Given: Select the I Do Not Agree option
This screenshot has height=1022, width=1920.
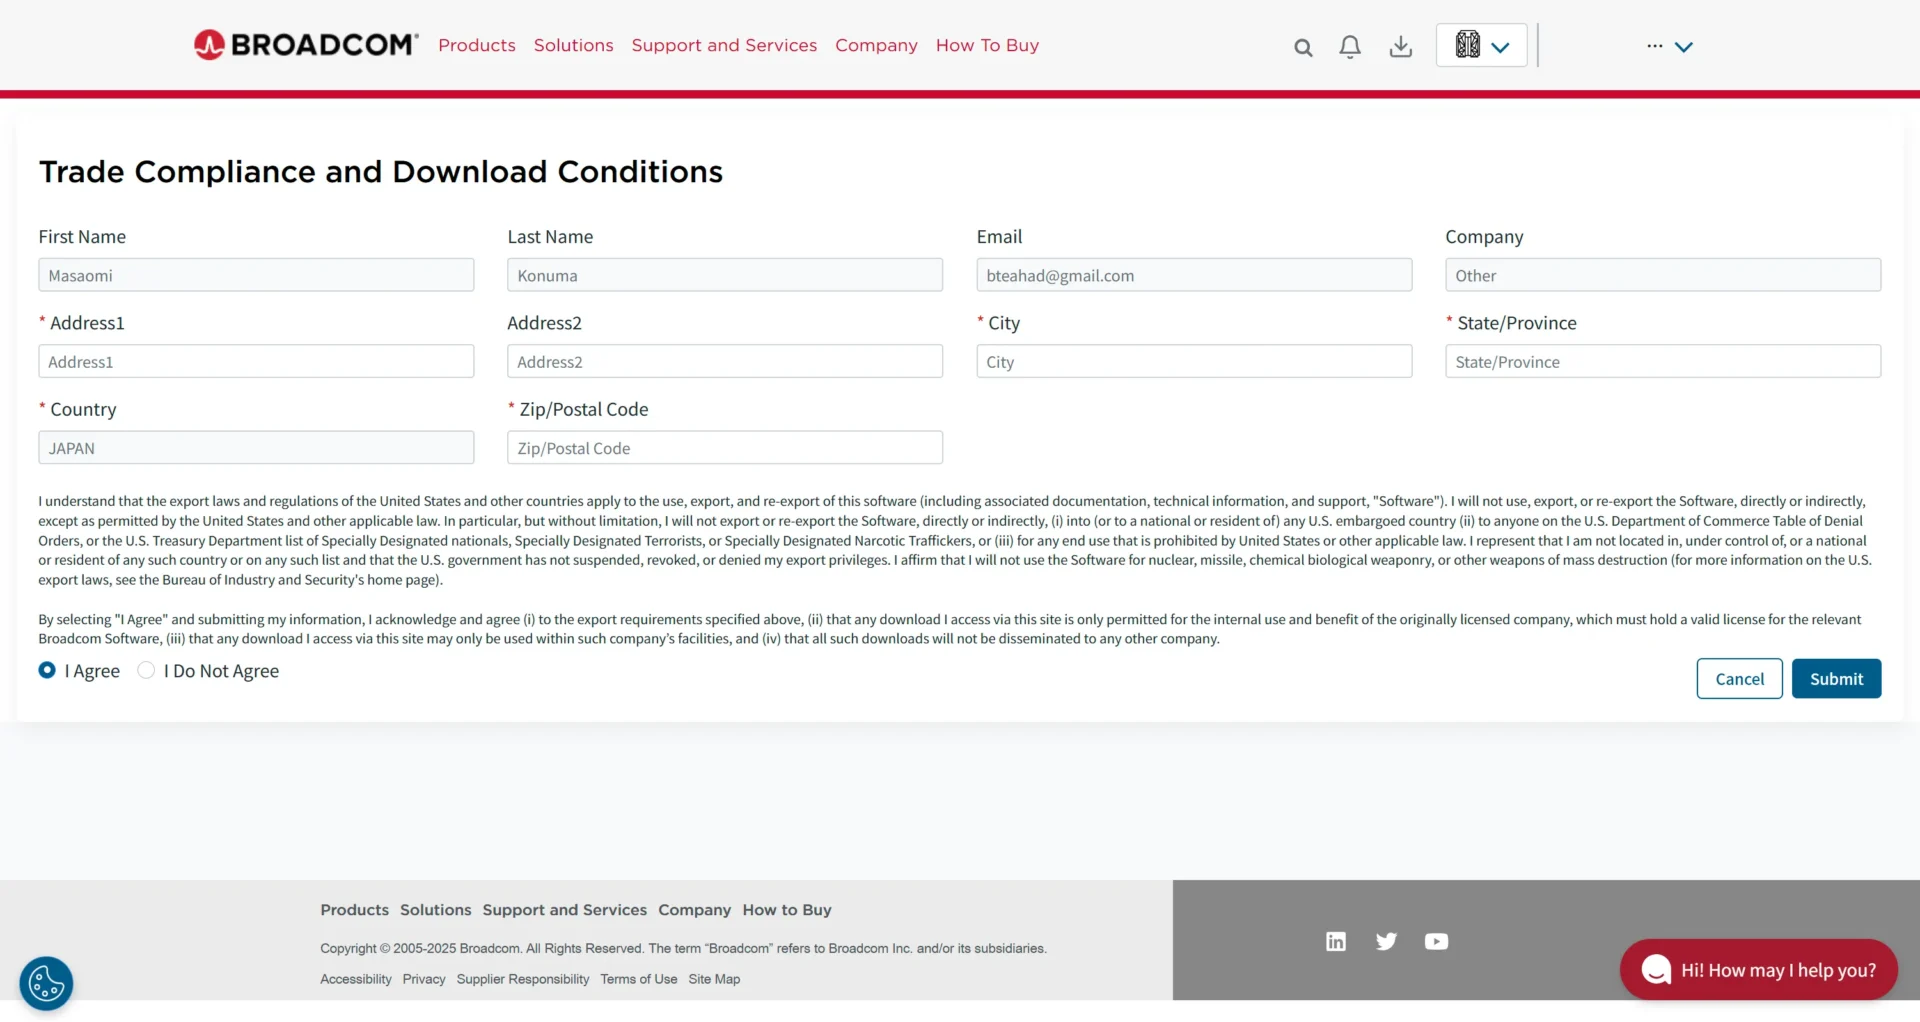Looking at the screenshot, I should coord(146,670).
